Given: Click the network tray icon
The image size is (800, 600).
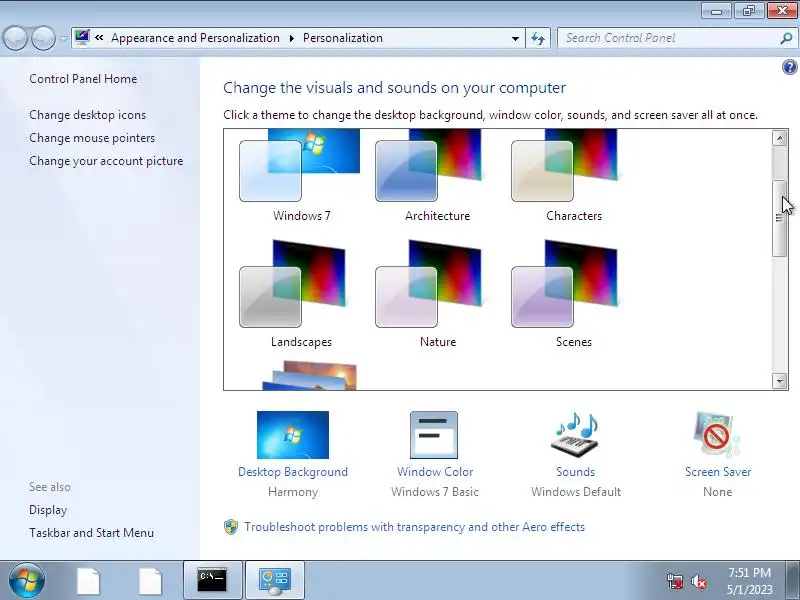Looking at the screenshot, I should click(x=675, y=581).
